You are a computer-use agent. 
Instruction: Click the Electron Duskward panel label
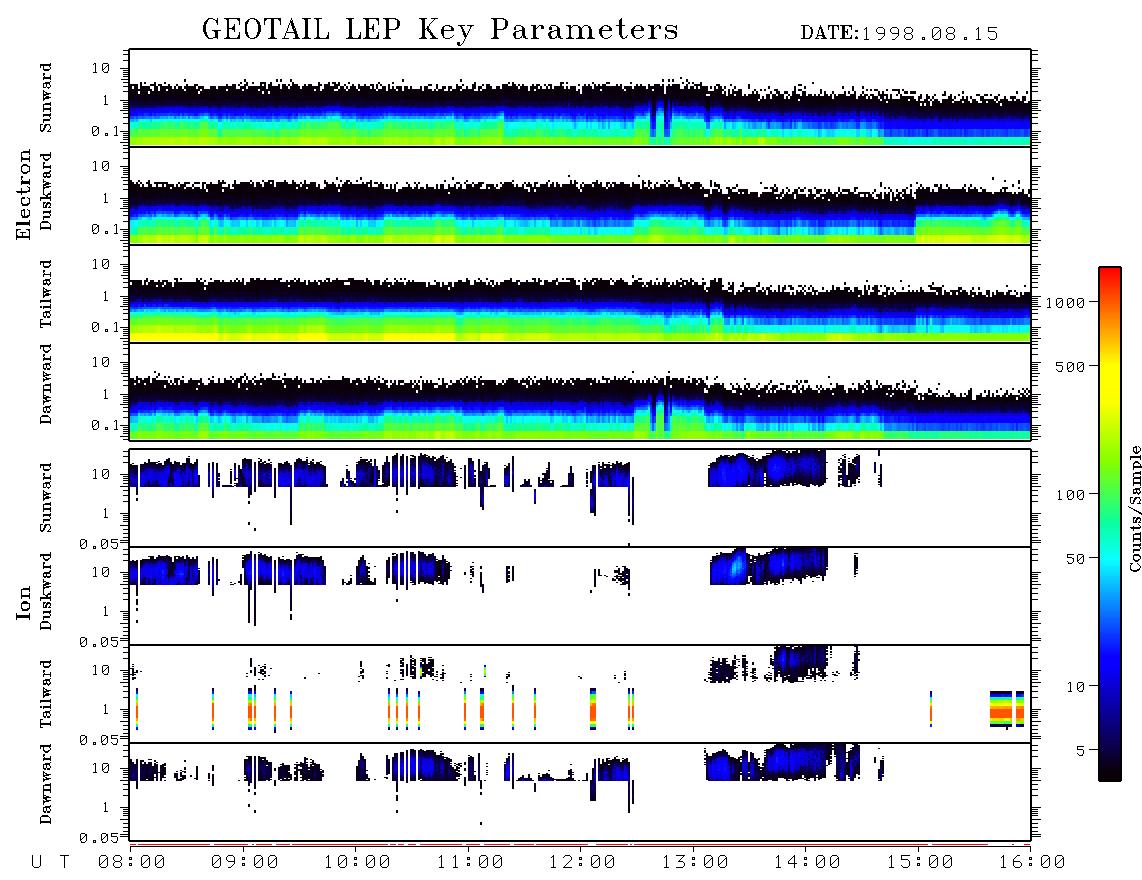pos(46,192)
